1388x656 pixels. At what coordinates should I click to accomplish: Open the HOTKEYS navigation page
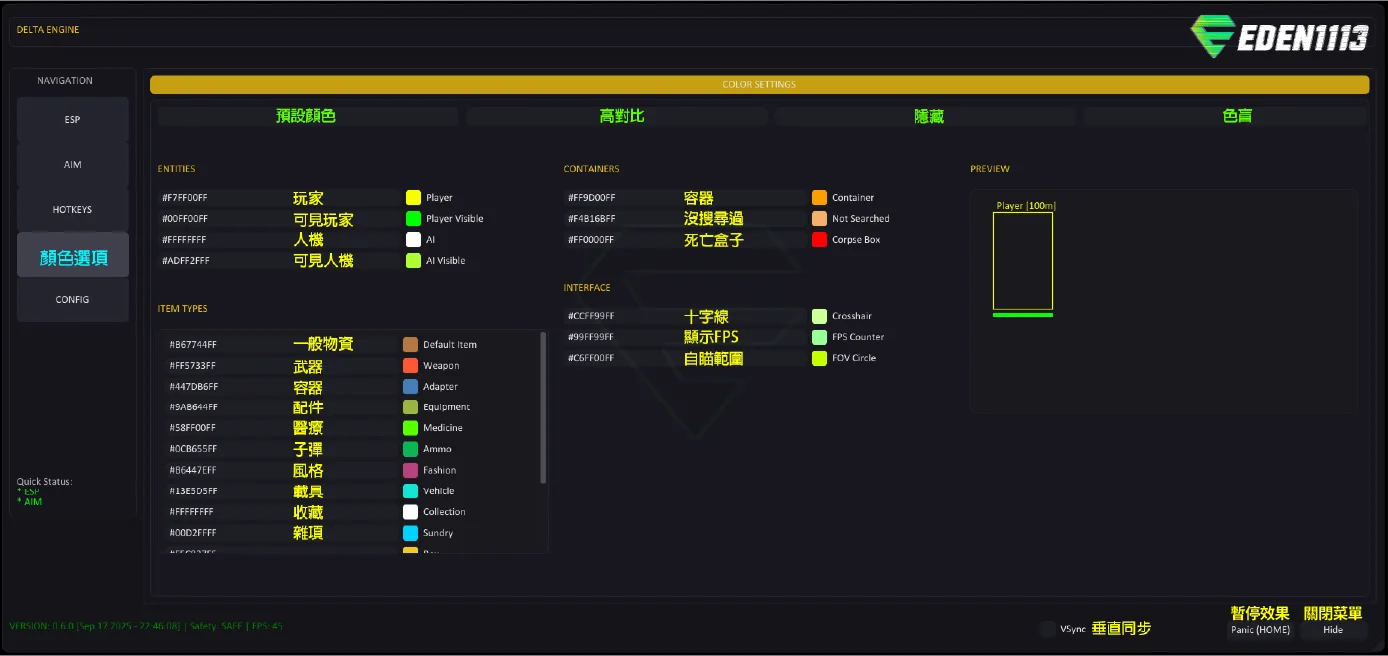click(73, 210)
